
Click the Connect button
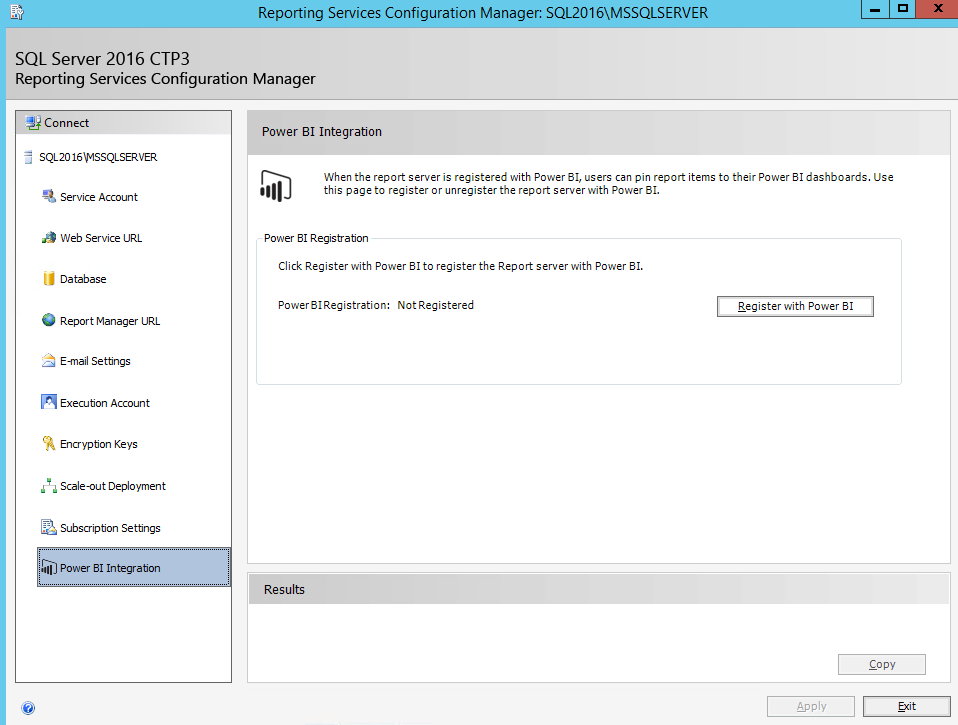pos(66,123)
